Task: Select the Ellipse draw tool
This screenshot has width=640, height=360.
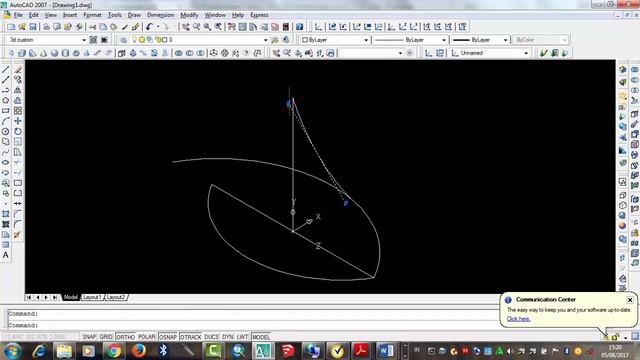Action: (6, 162)
